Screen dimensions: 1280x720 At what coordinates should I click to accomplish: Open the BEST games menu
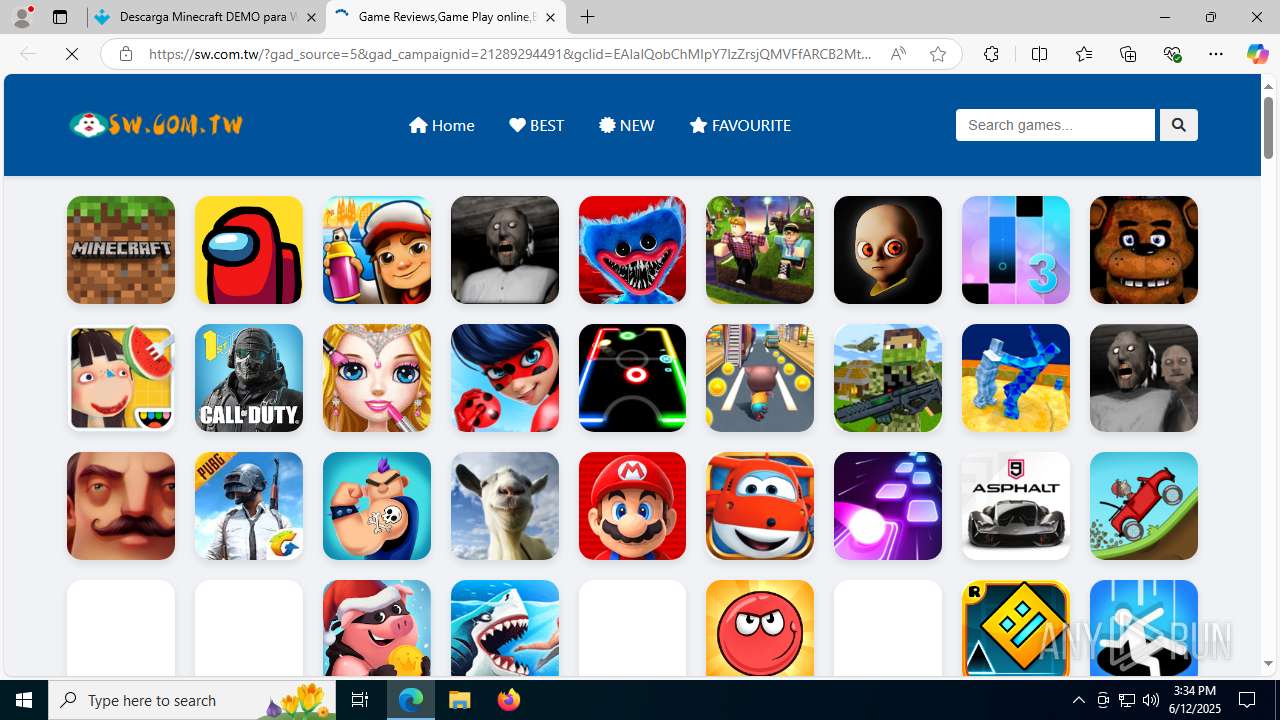tap(536, 125)
